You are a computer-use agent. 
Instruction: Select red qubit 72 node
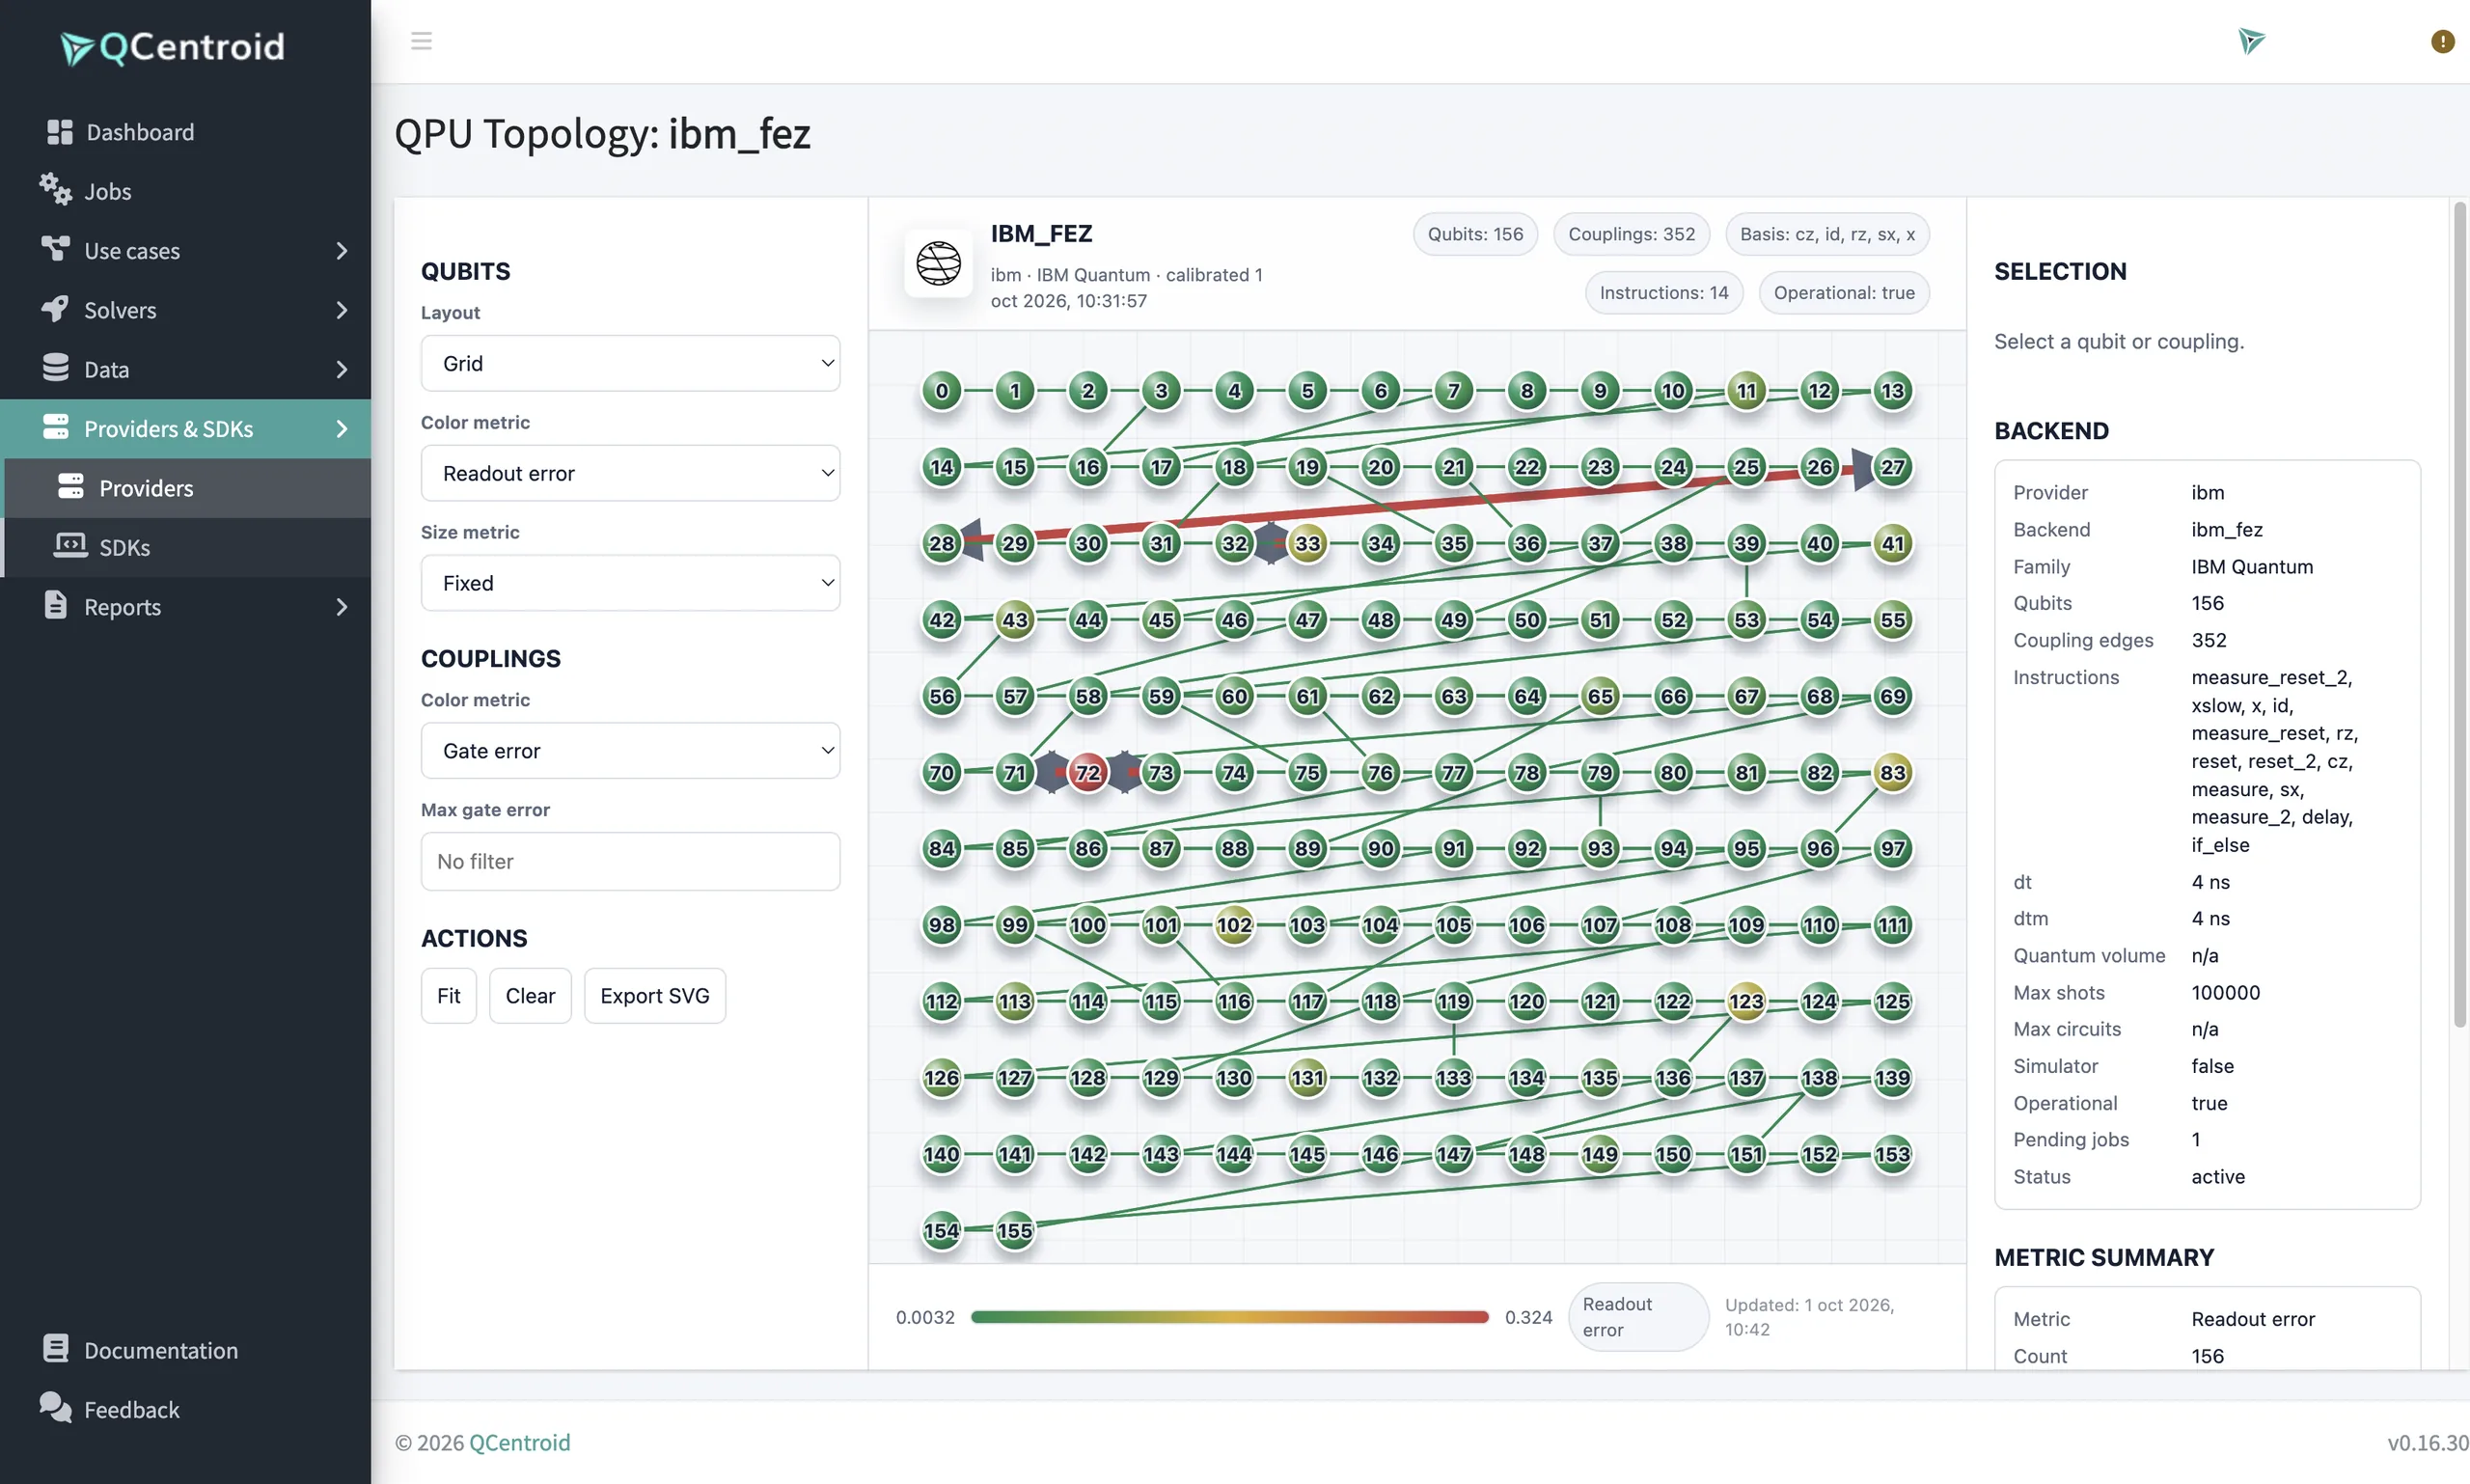[x=1088, y=772]
